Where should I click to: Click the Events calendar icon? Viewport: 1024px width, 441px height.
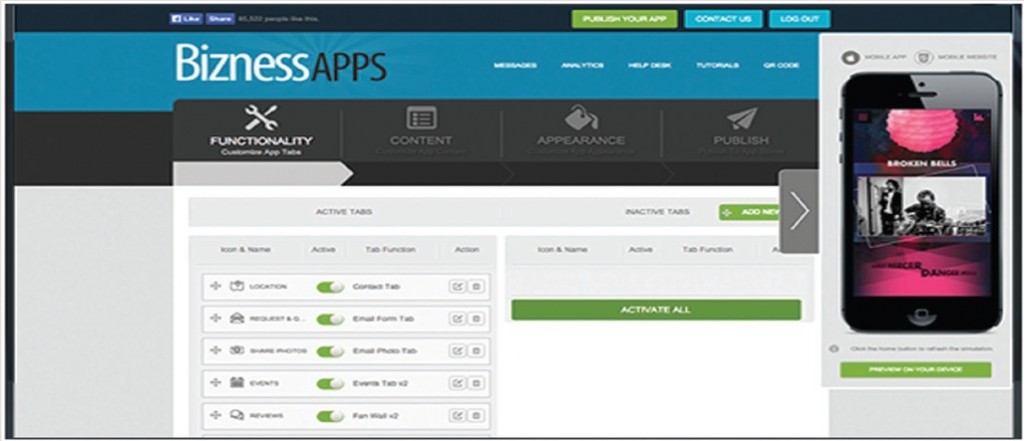[x=236, y=384]
